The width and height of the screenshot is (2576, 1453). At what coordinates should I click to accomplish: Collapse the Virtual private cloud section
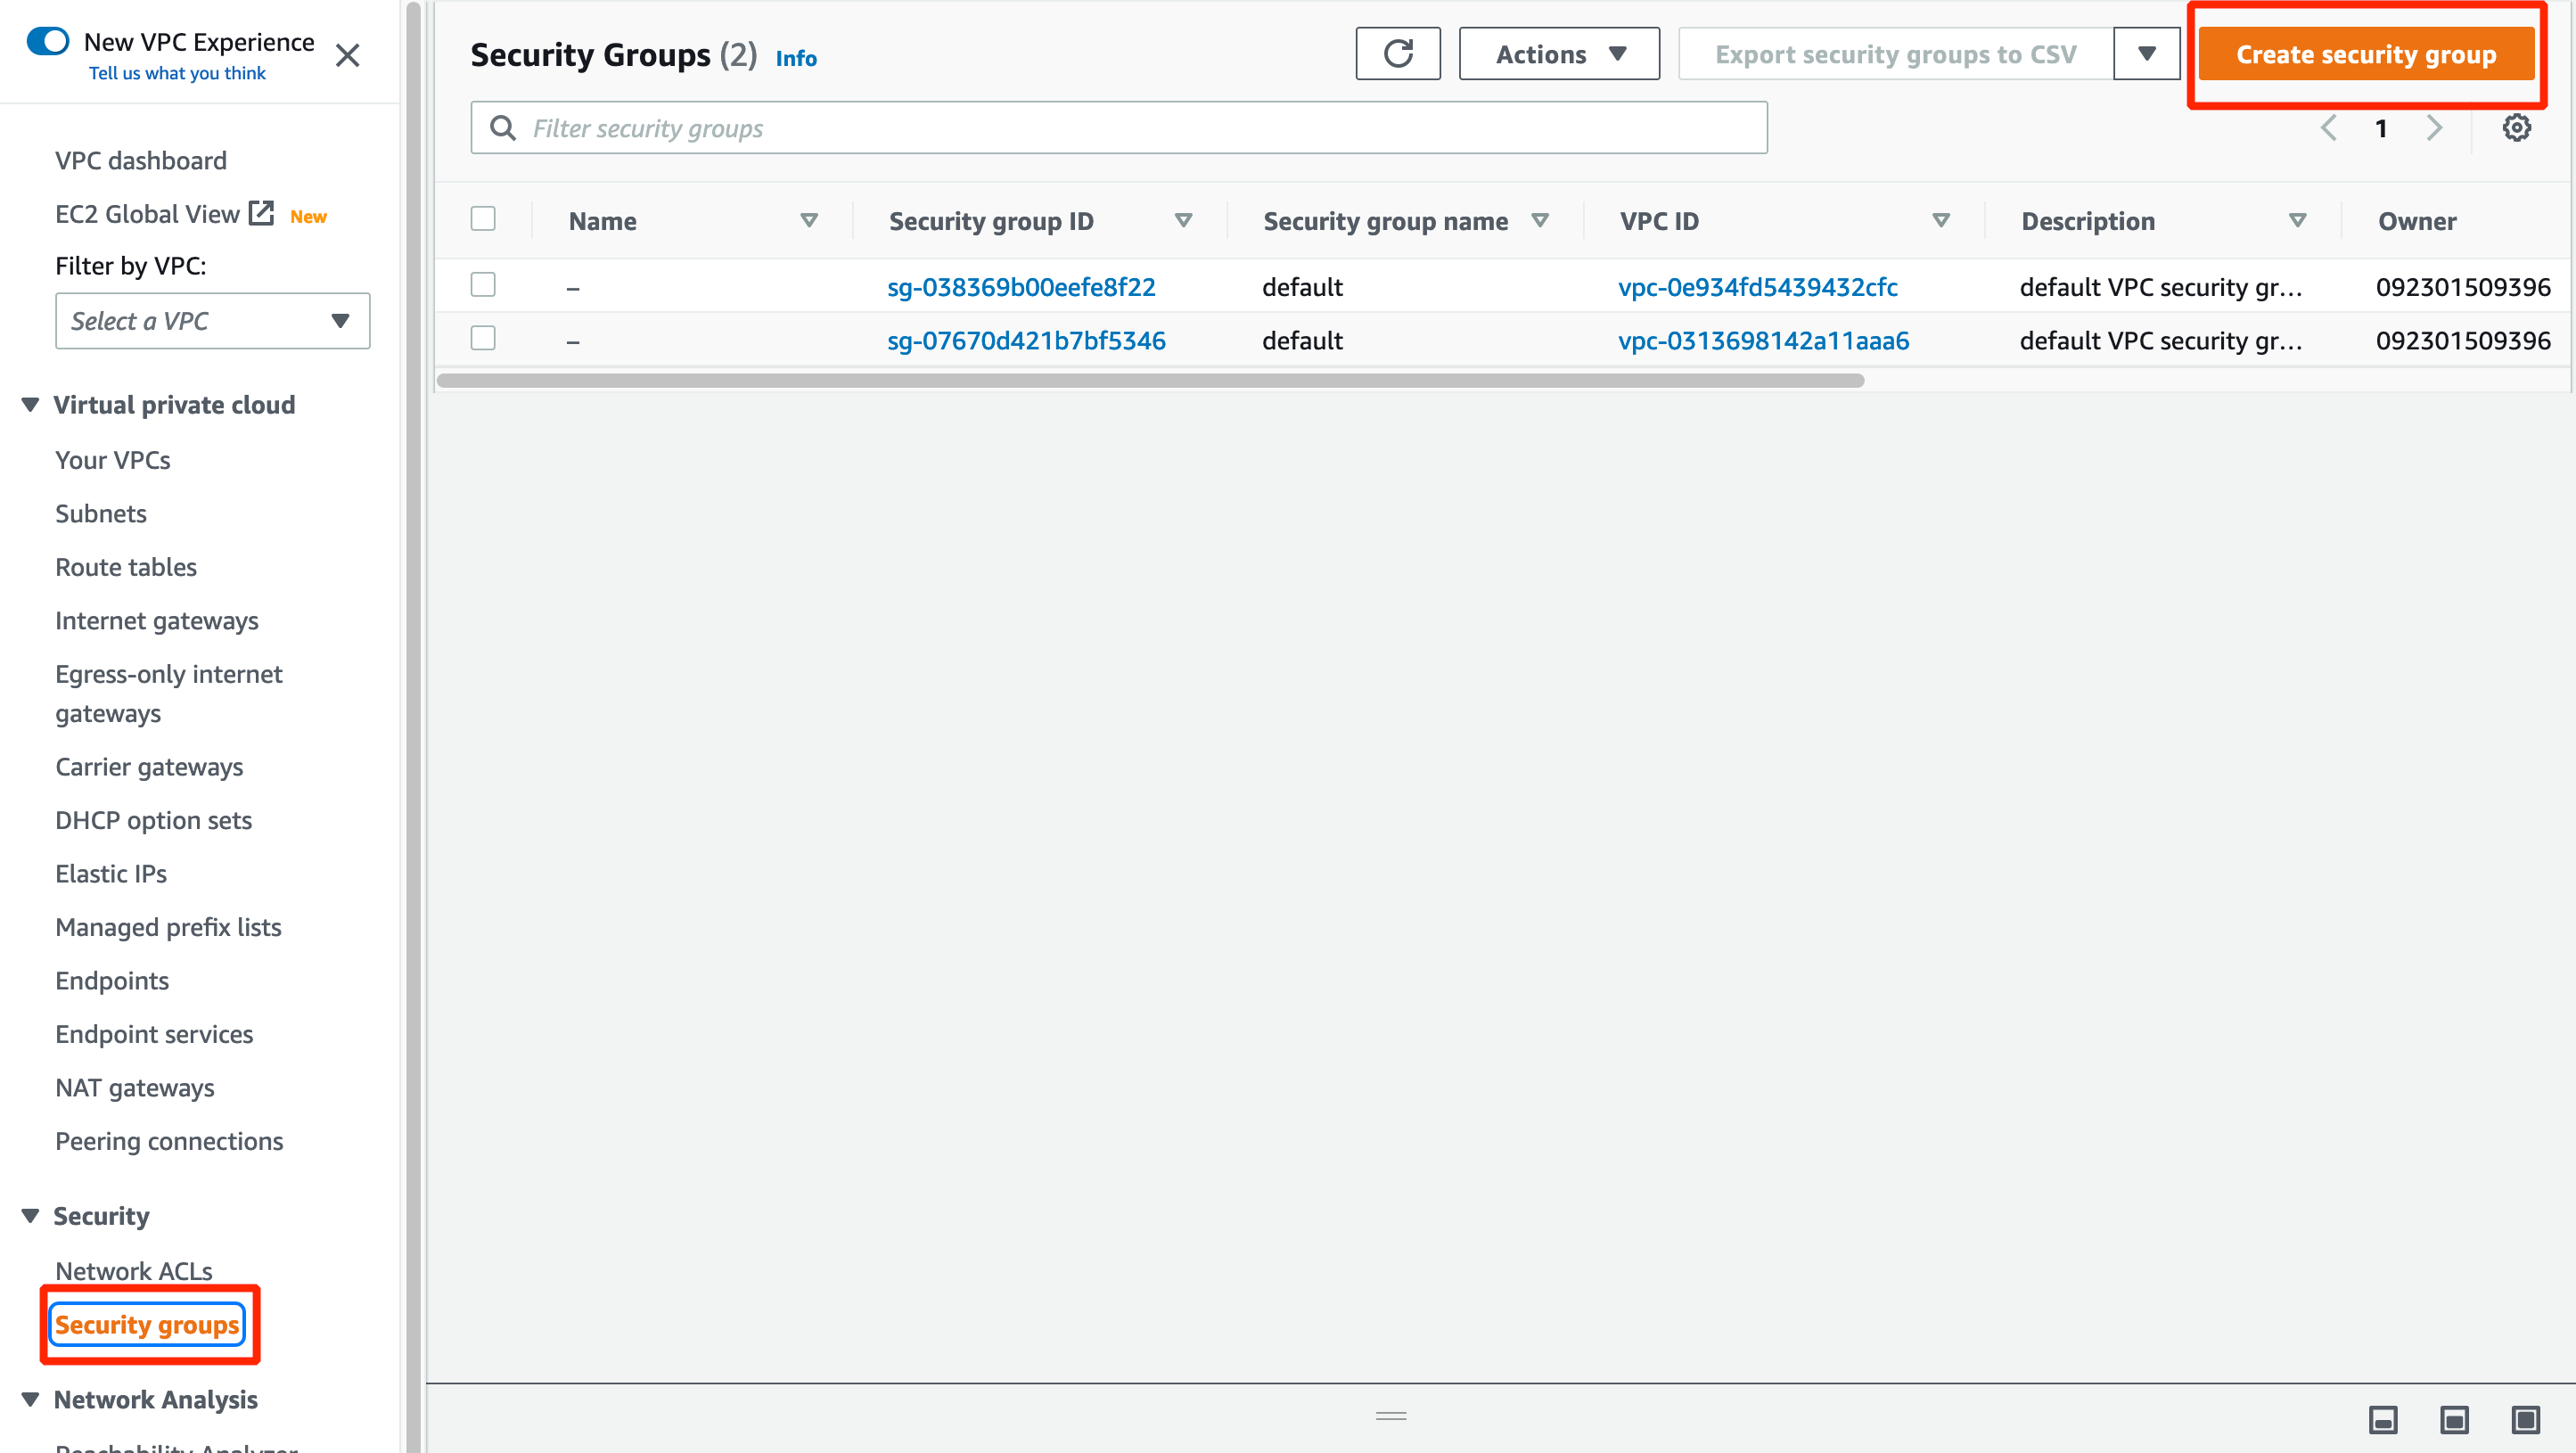(30, 405)
